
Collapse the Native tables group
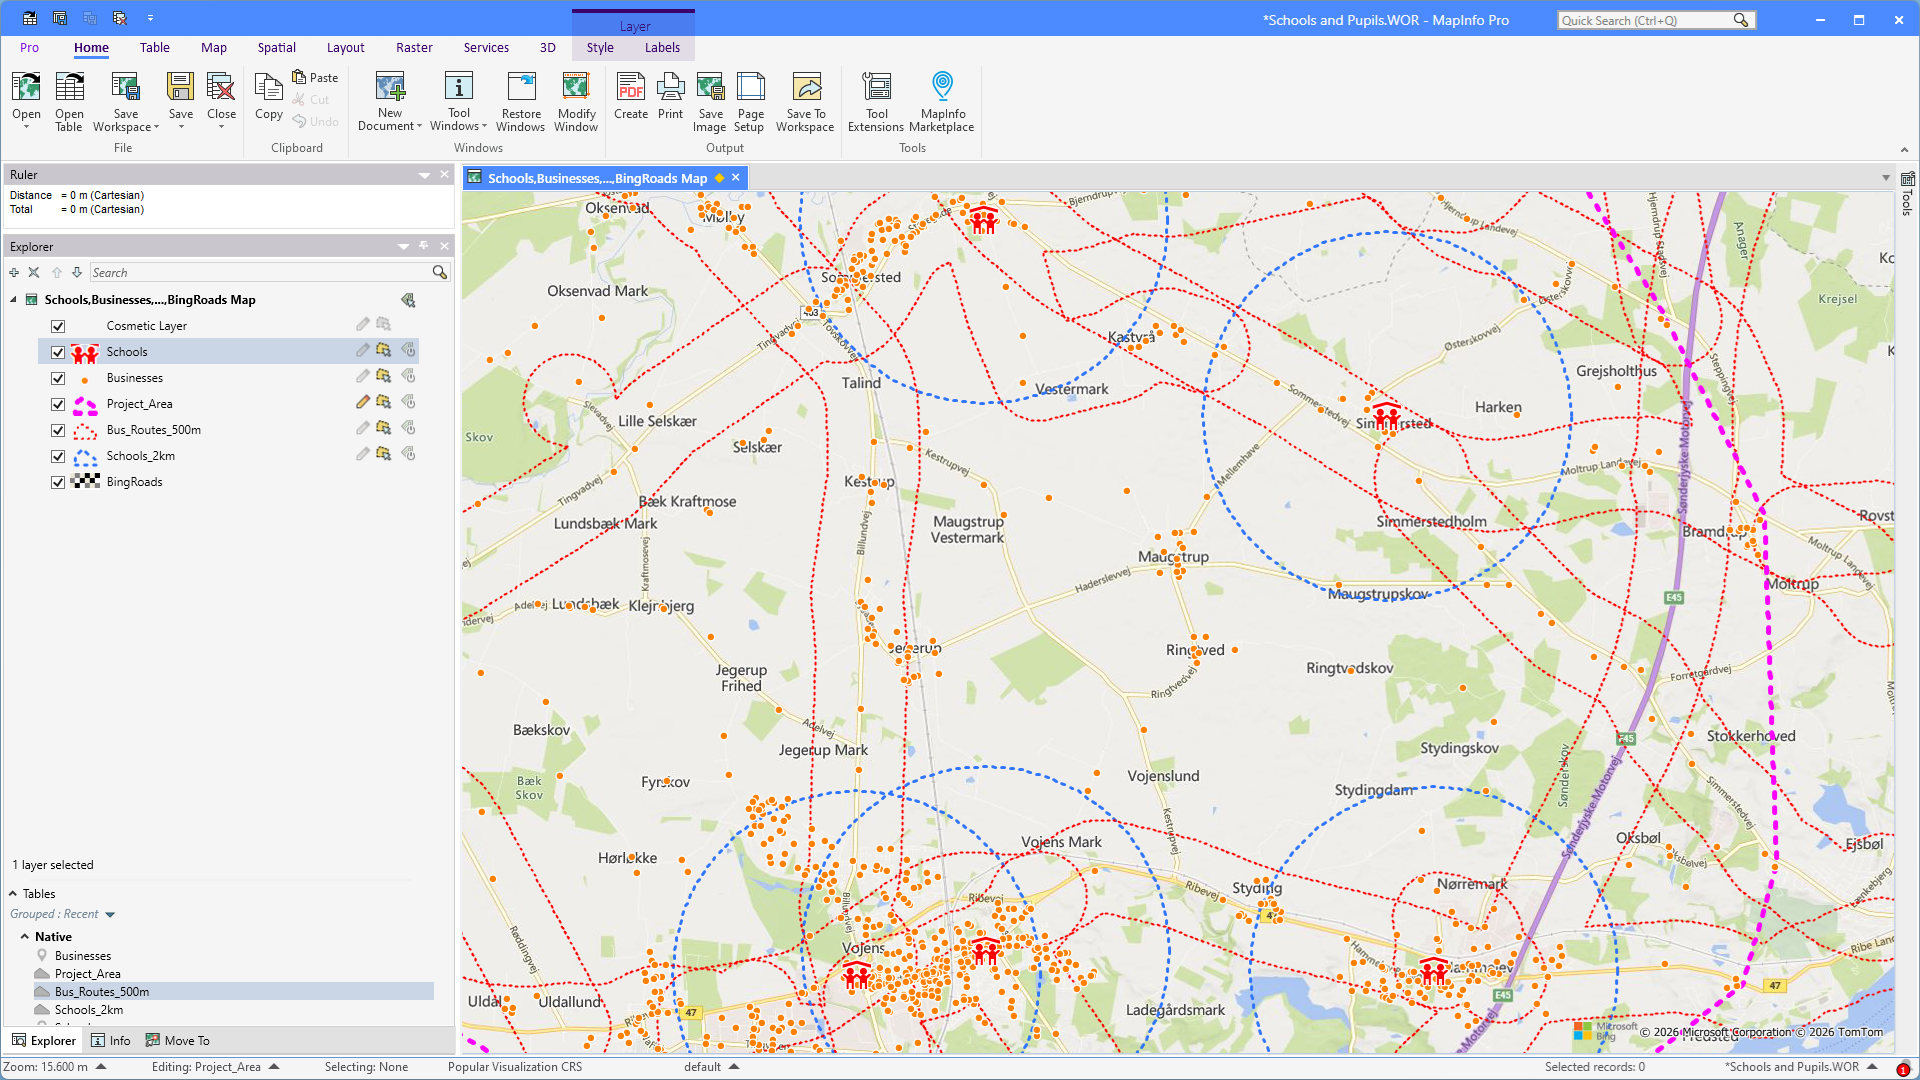[24, 937]
